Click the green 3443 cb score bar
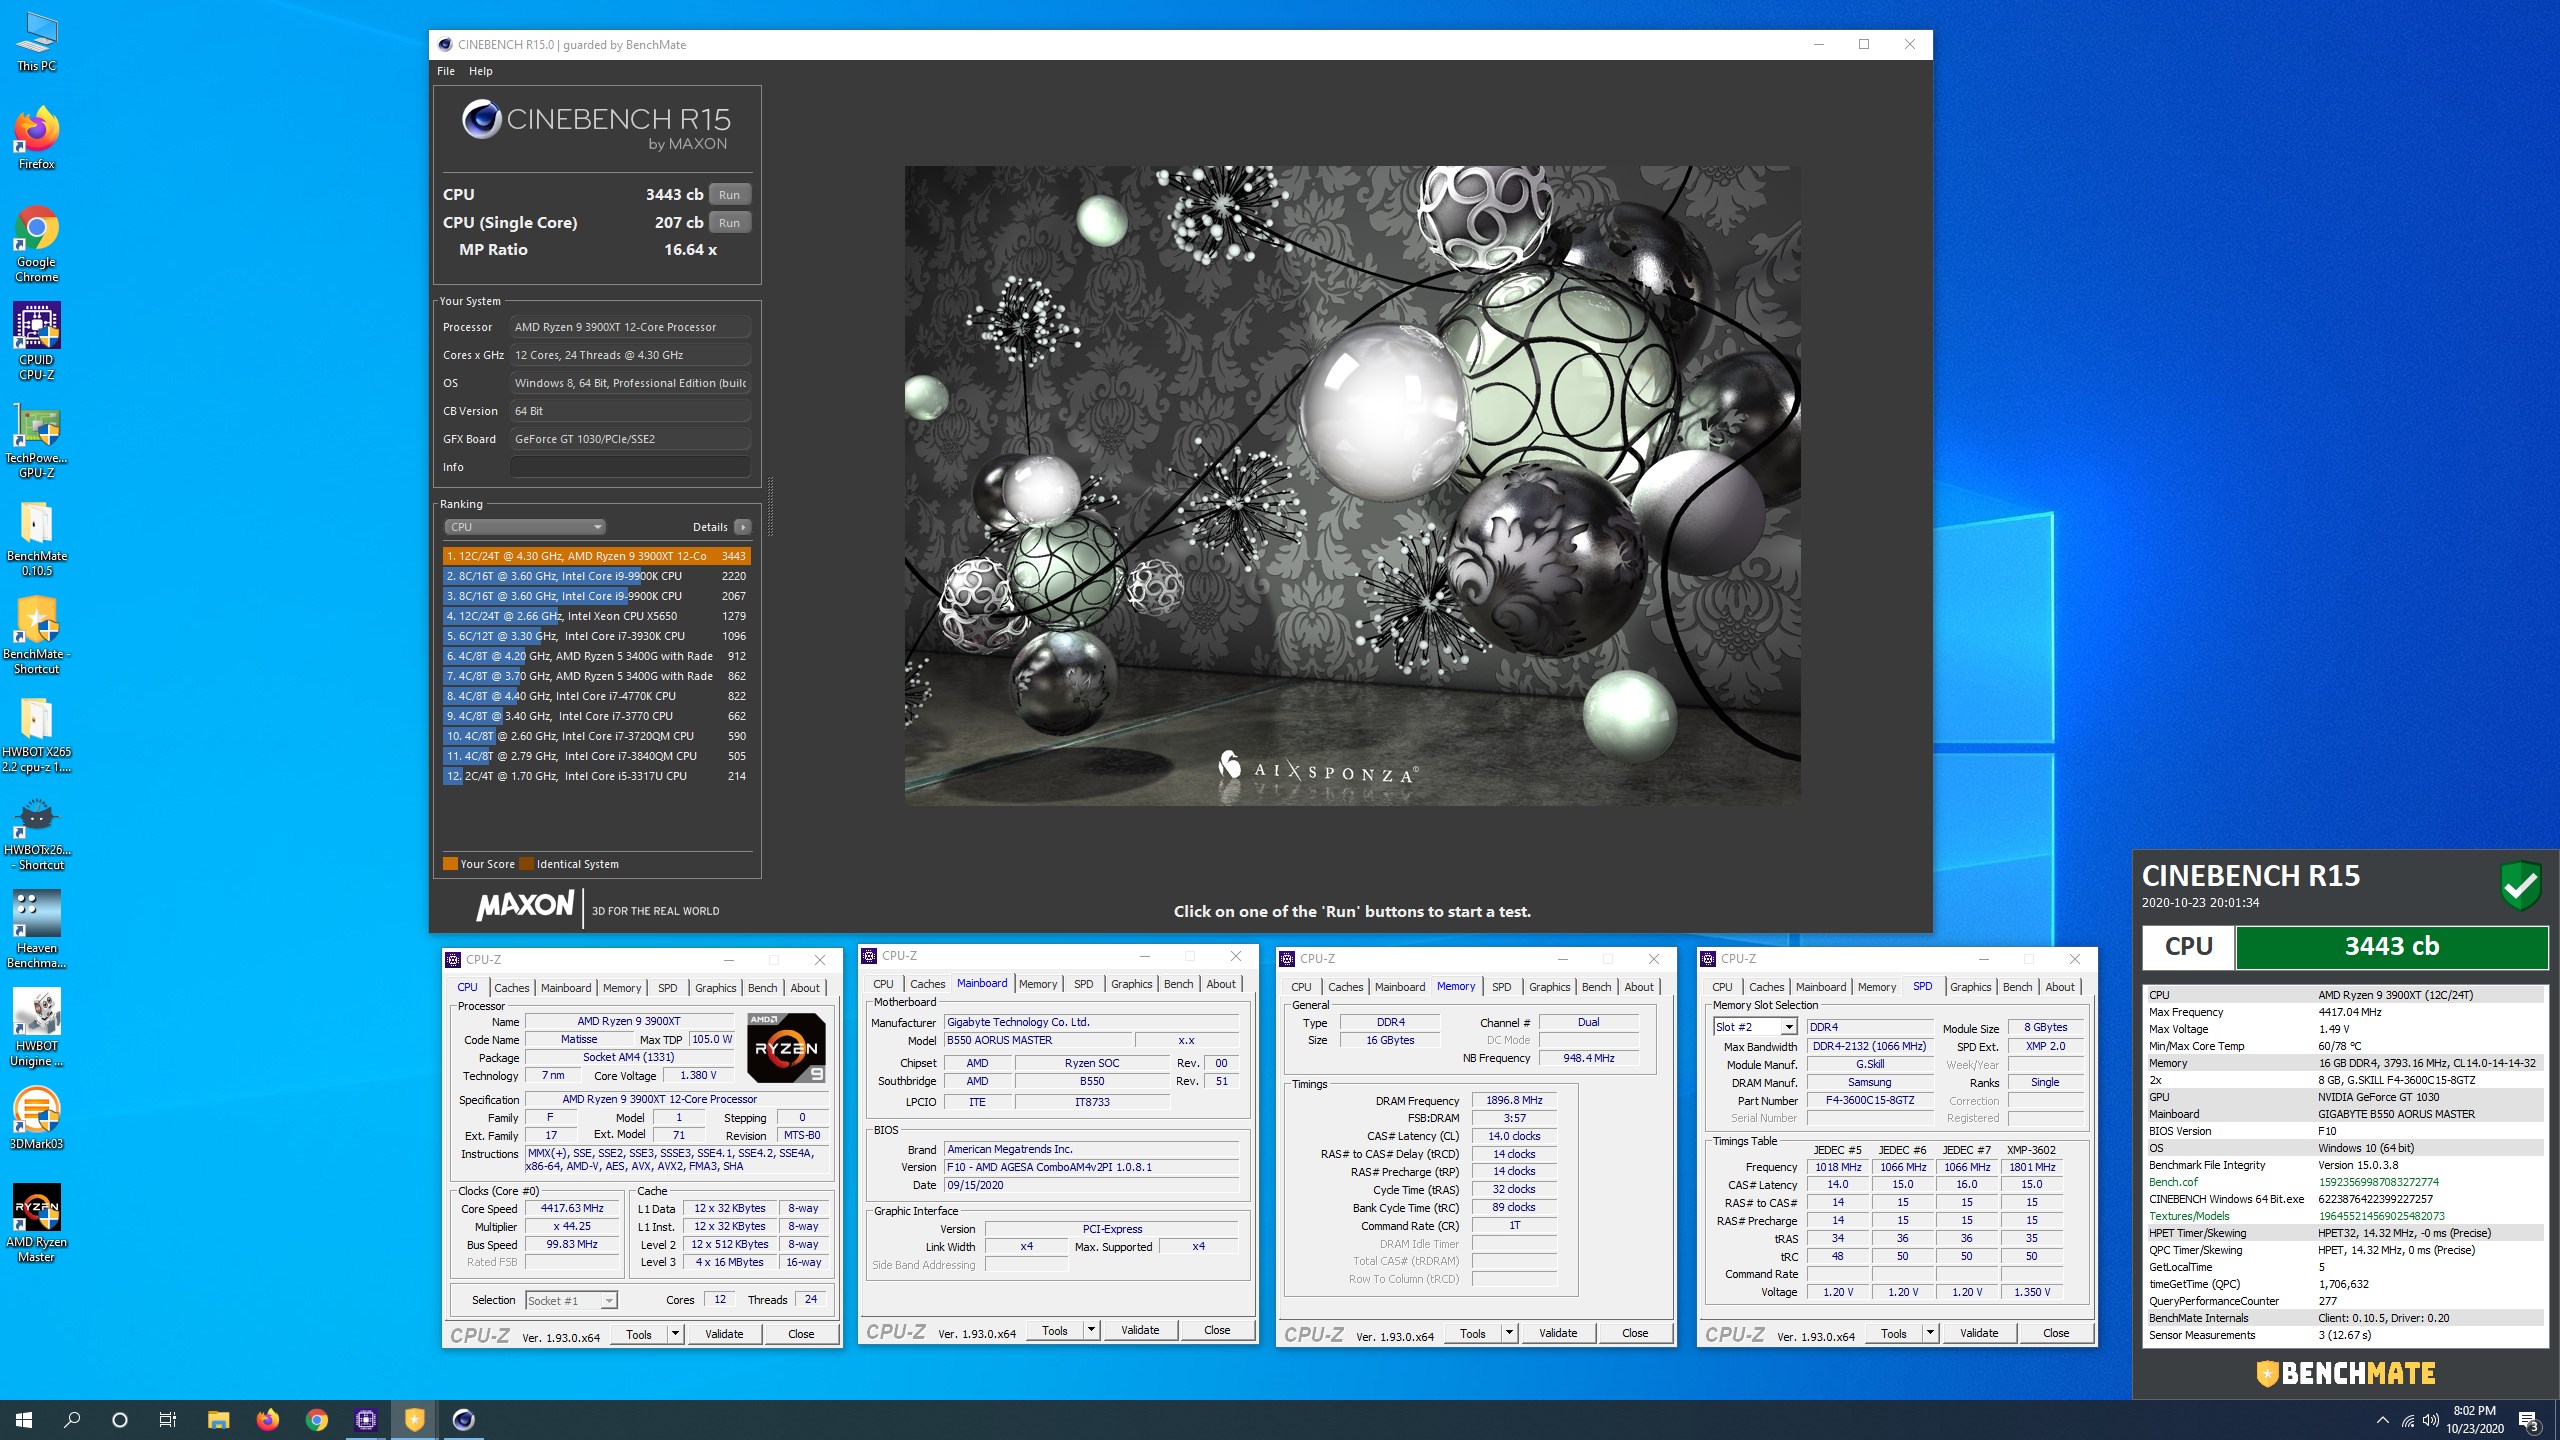 pos(2392,947)
